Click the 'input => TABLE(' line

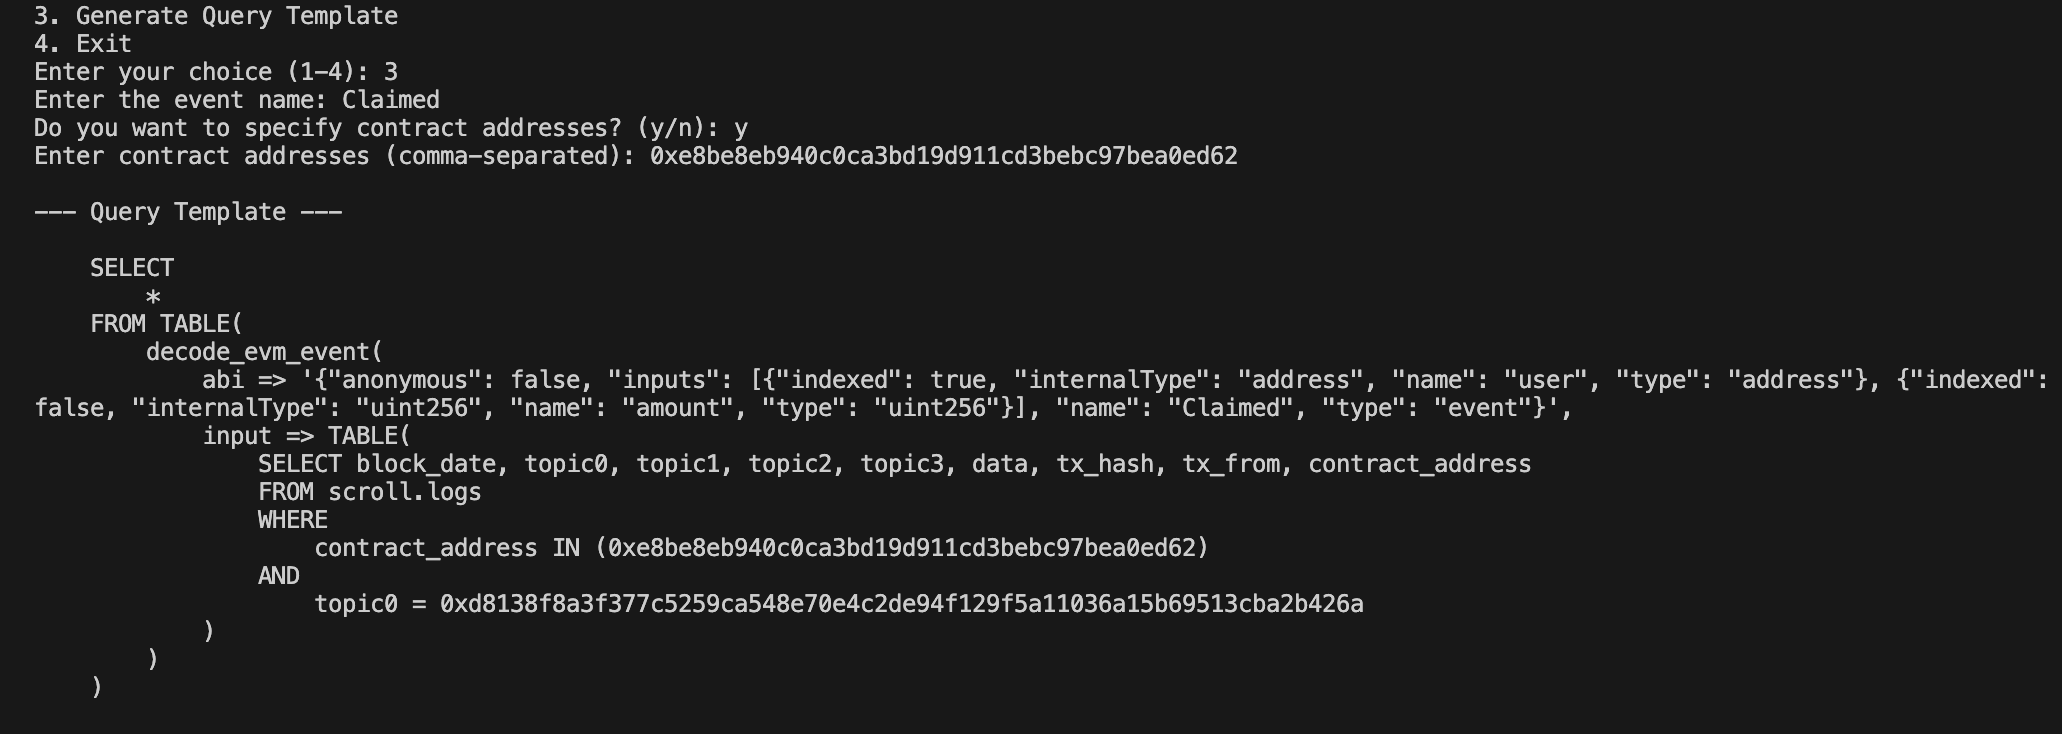coord(307,436)
